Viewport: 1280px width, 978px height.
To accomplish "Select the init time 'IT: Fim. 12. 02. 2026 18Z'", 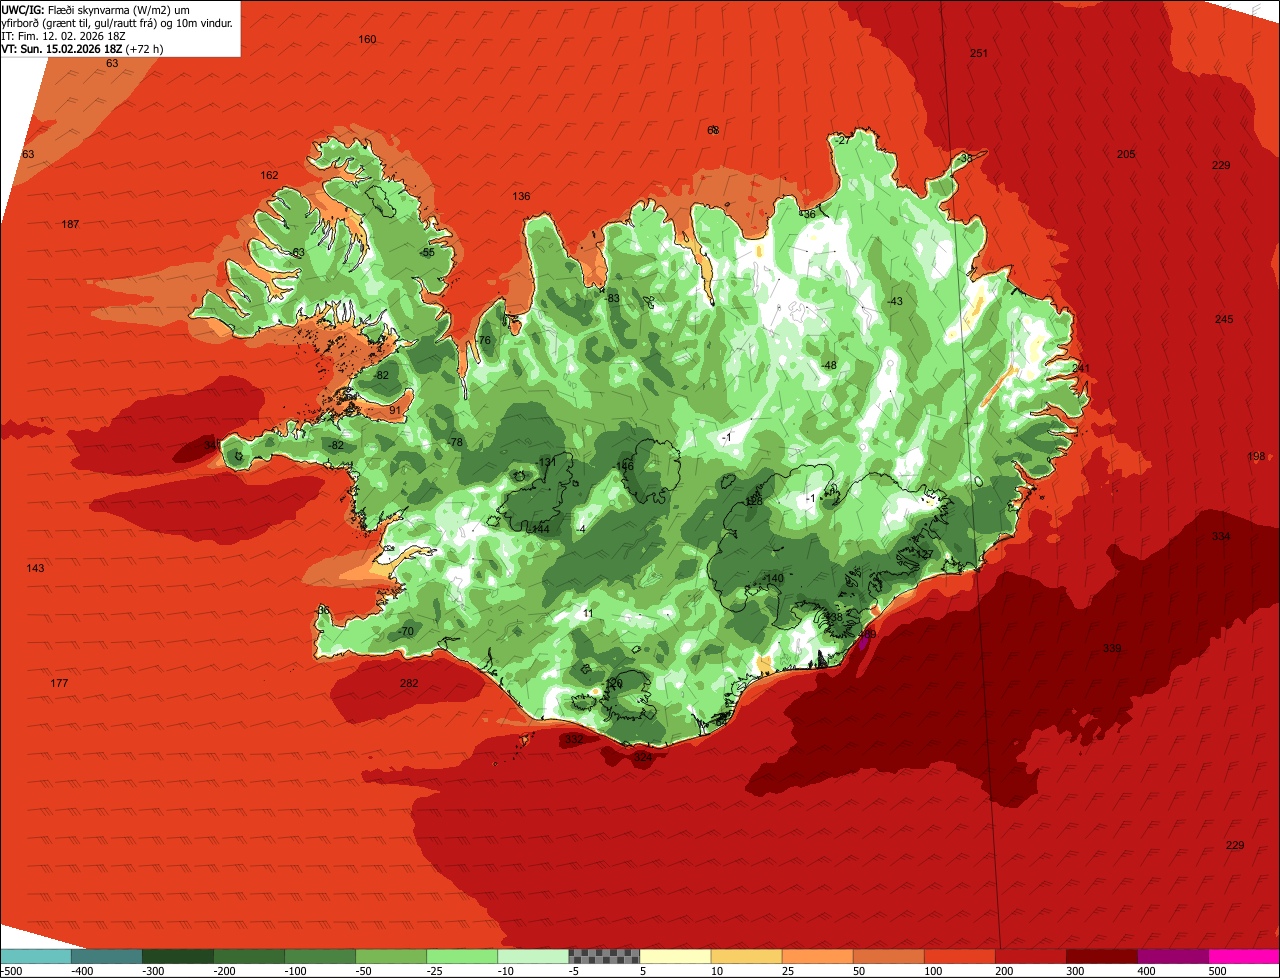I will [x=64, y=36].
